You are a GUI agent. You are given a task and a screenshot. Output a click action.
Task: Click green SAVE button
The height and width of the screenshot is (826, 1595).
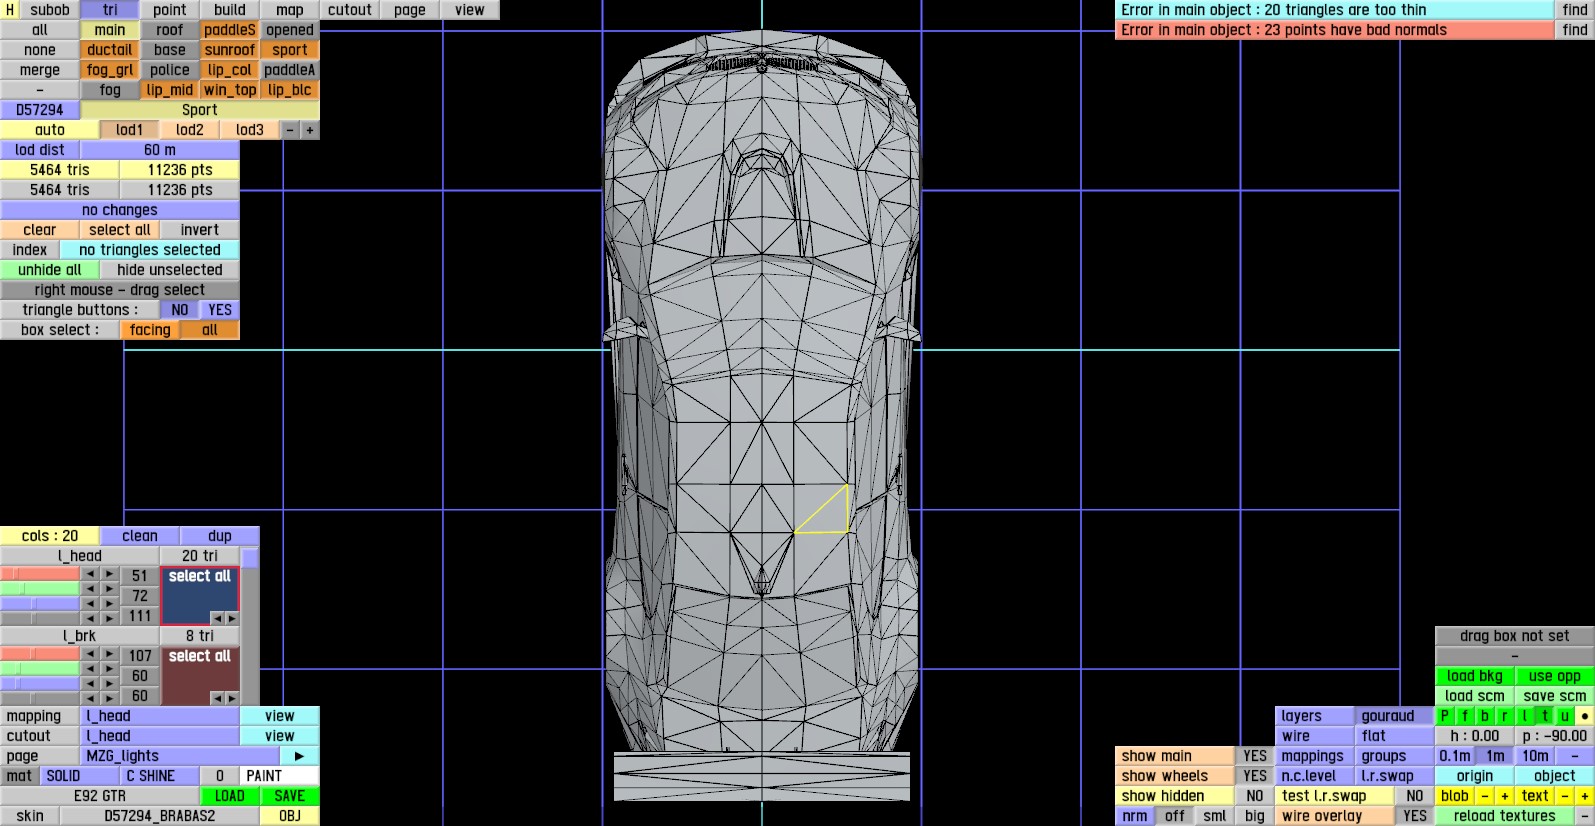click(x=290, y=796)
